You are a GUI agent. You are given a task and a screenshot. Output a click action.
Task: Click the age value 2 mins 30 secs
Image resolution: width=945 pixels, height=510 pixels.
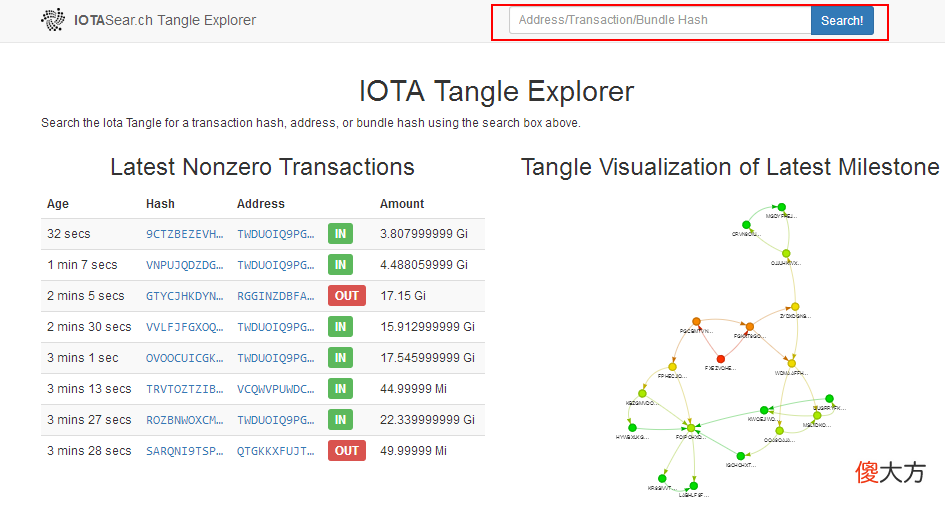click(x=89, y=327)
